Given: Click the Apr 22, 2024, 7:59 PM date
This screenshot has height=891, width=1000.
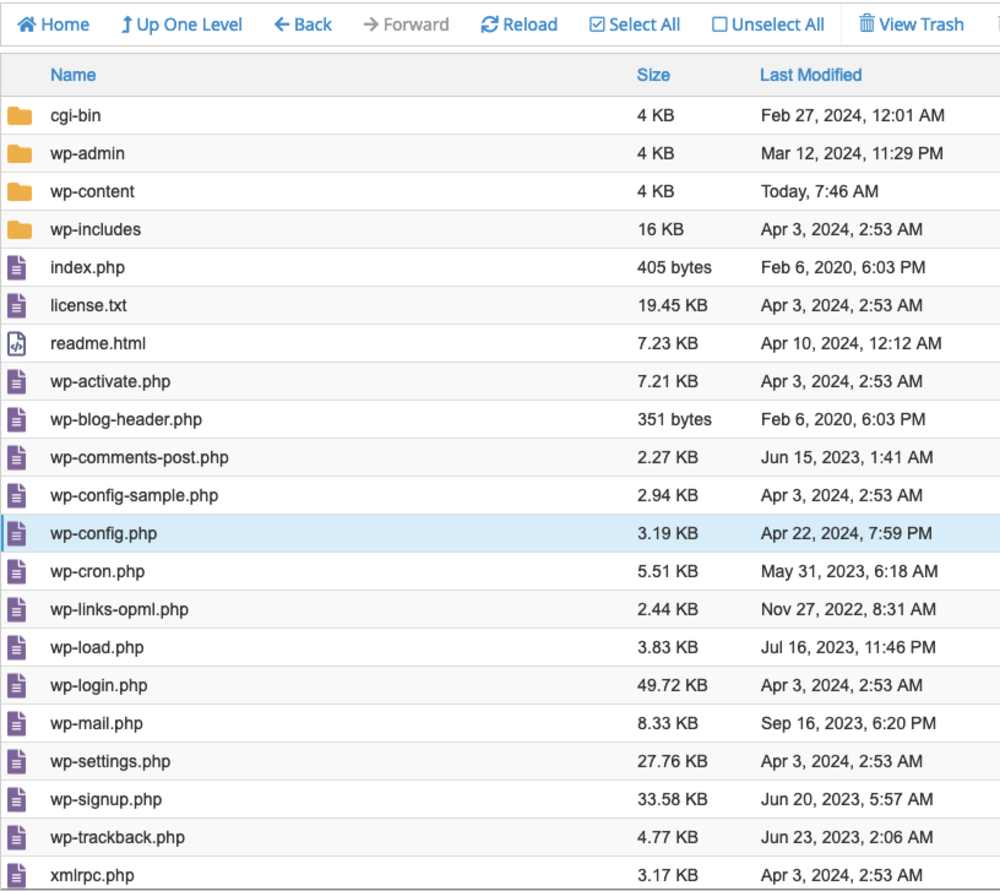Looking at the screenshot, I should [x=846, y=534].
